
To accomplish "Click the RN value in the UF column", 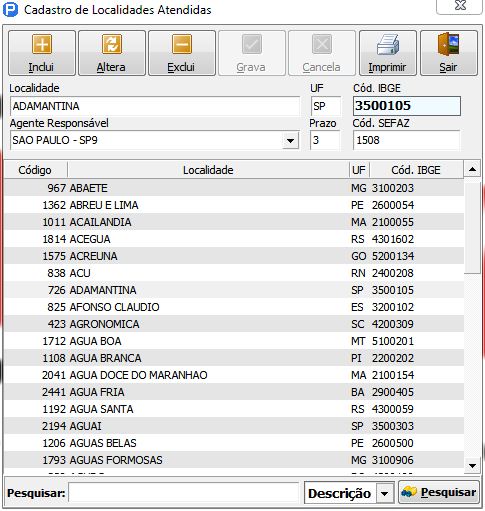I will coord(358,273).
